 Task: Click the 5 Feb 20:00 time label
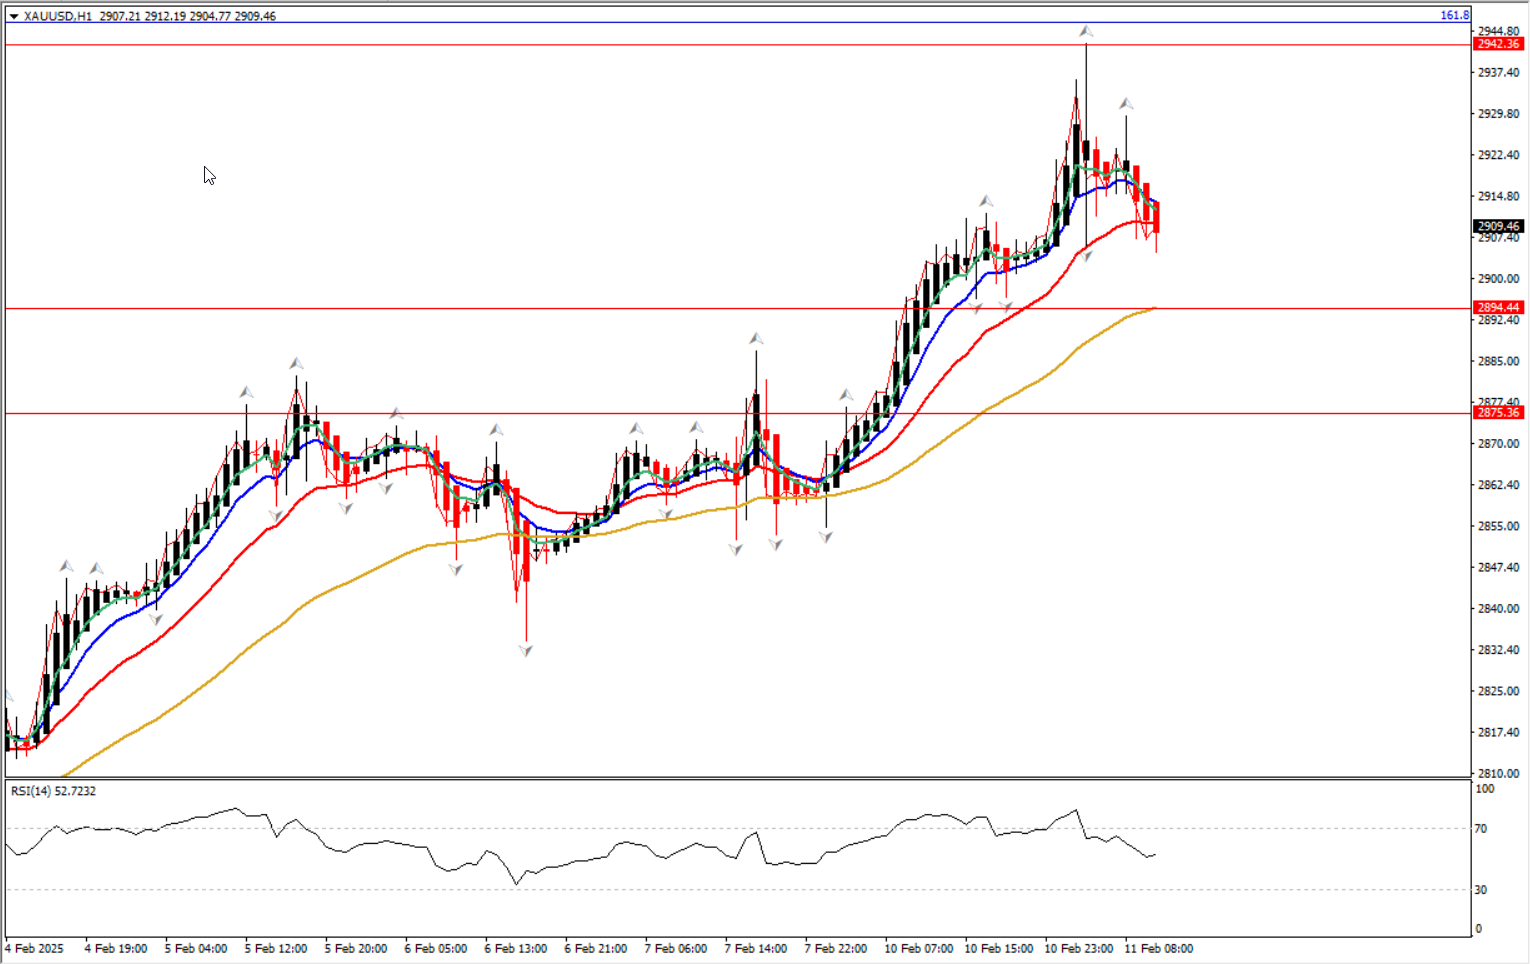pyautogui.click(x=355, y=948)
